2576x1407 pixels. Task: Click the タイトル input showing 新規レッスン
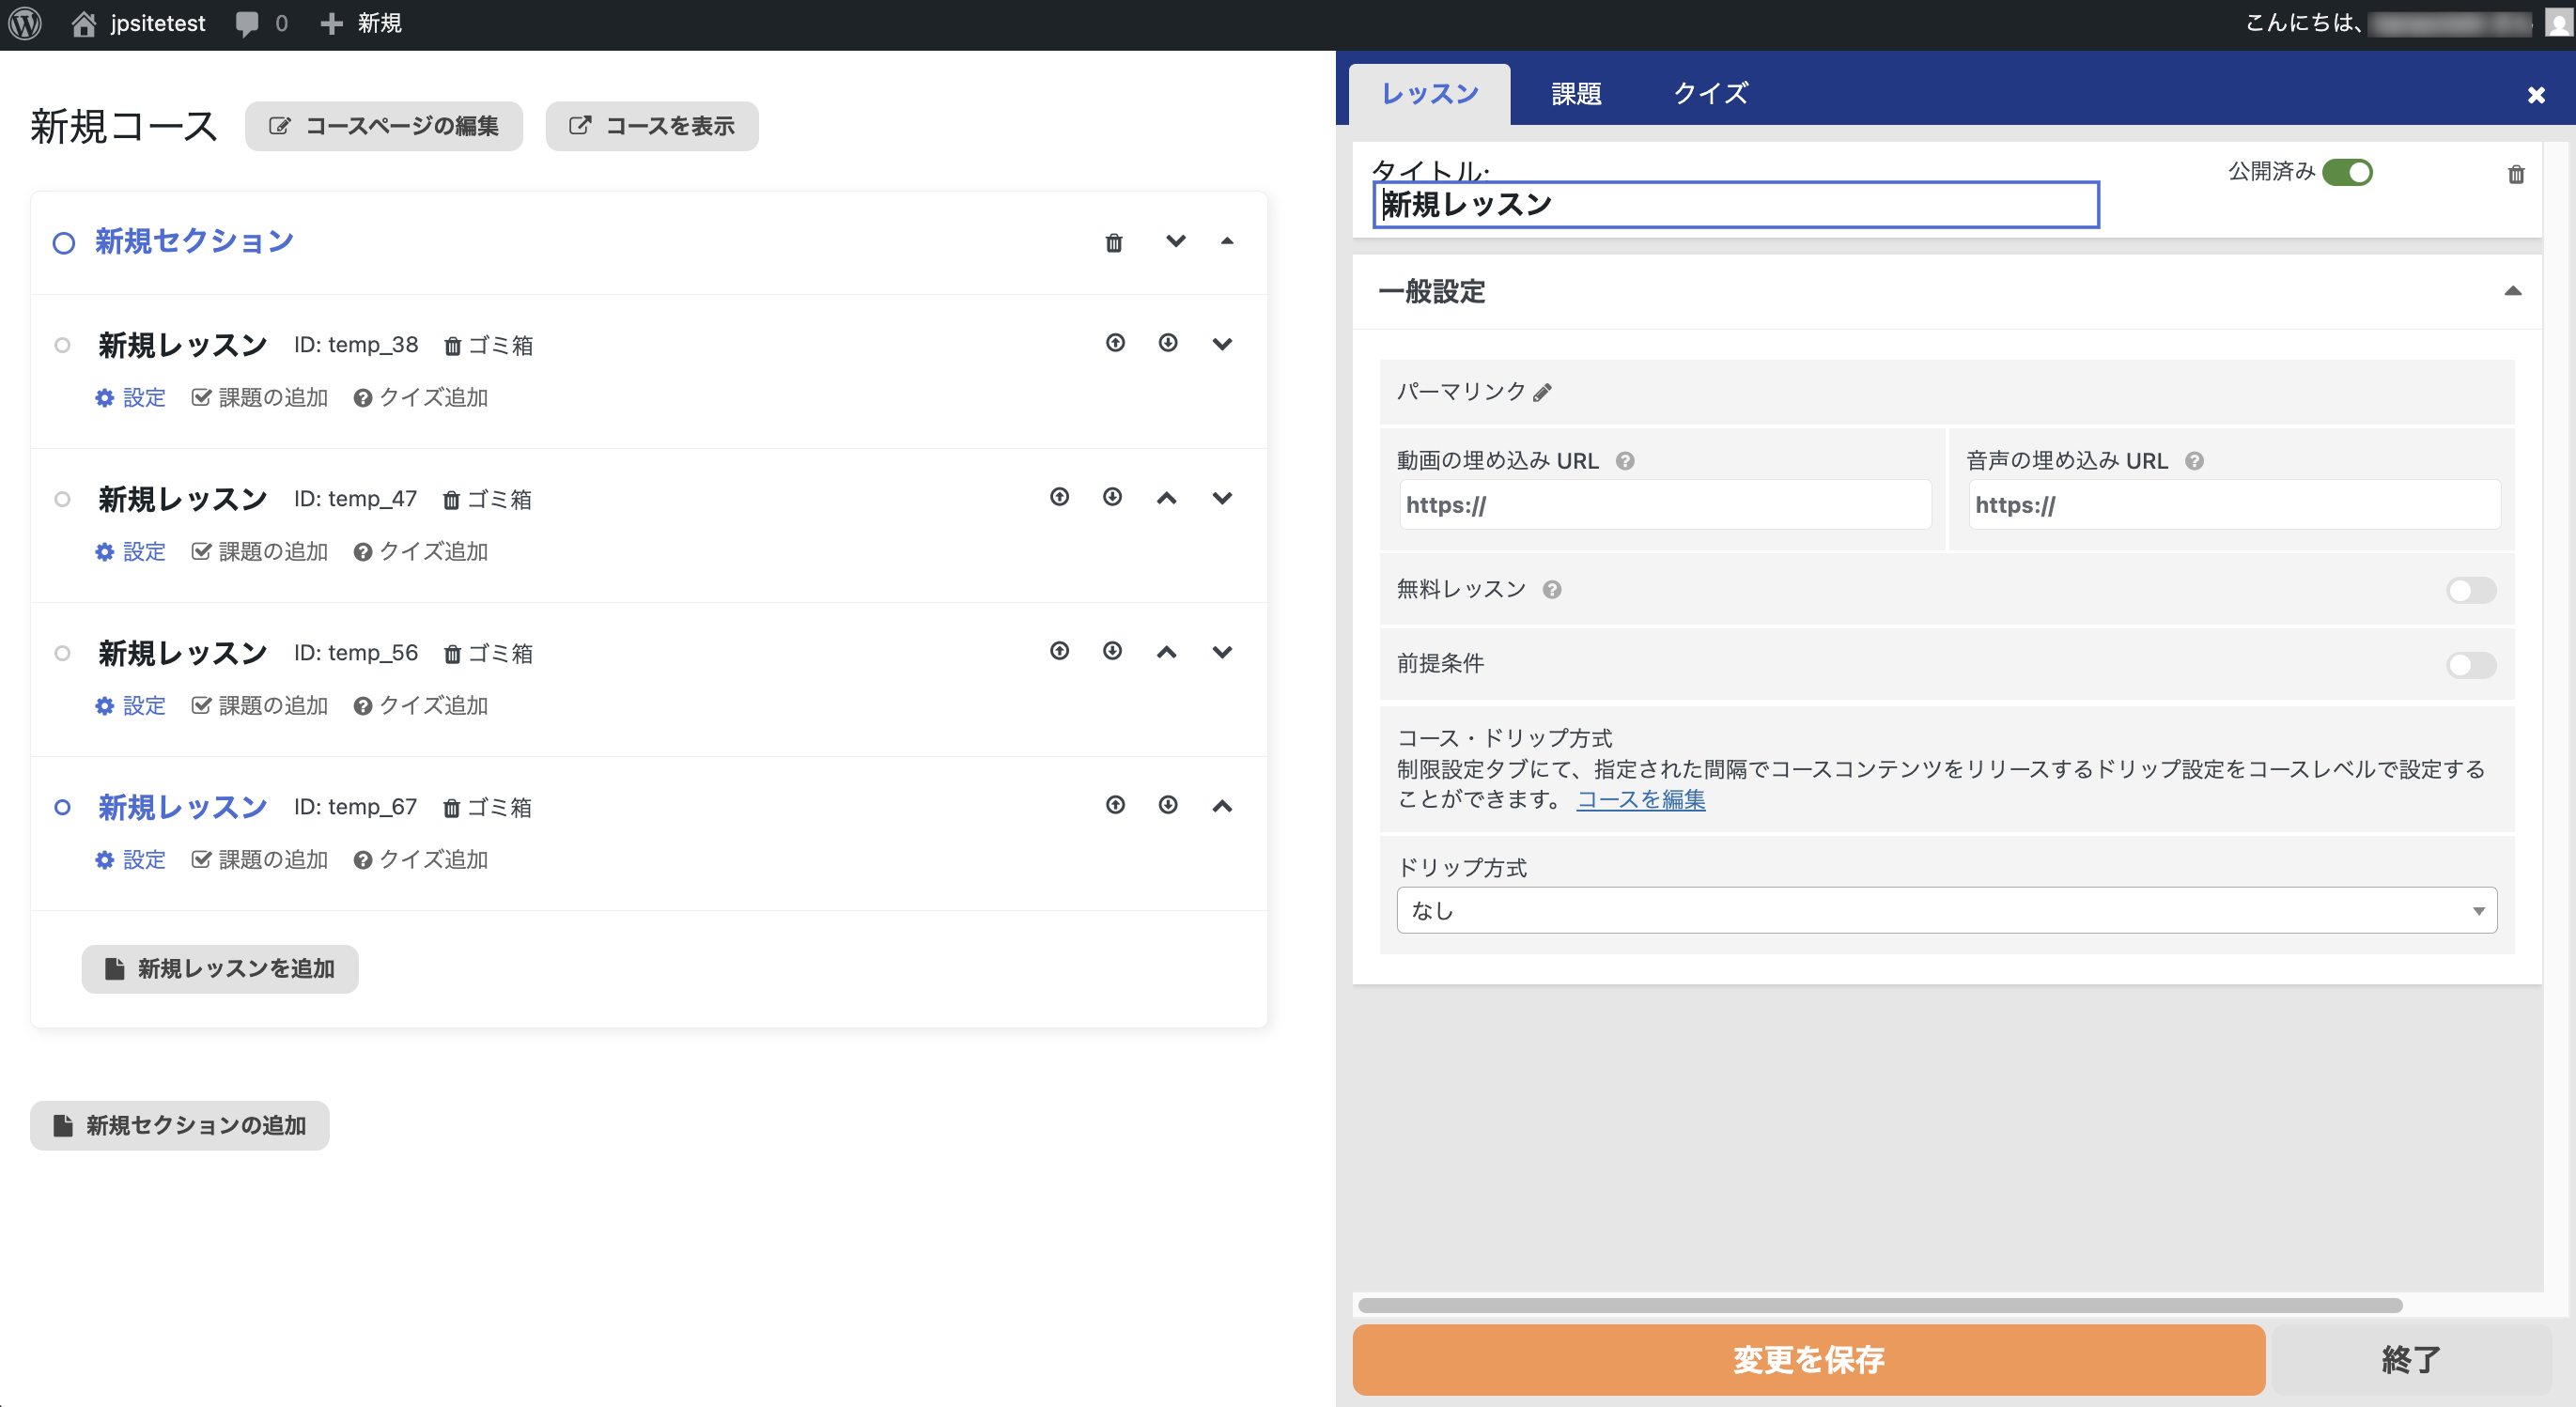(1737, 205)
